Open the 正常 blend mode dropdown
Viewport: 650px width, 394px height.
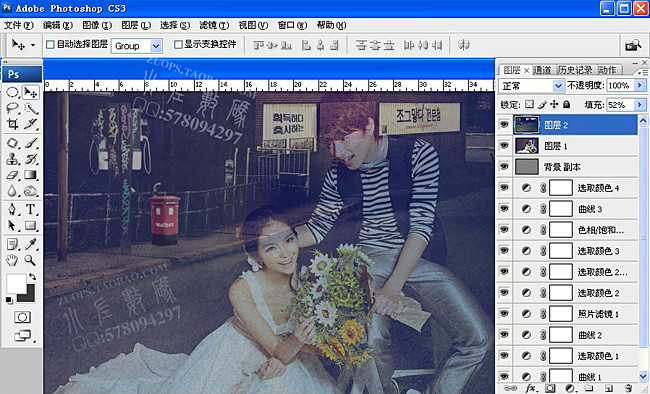558,86
